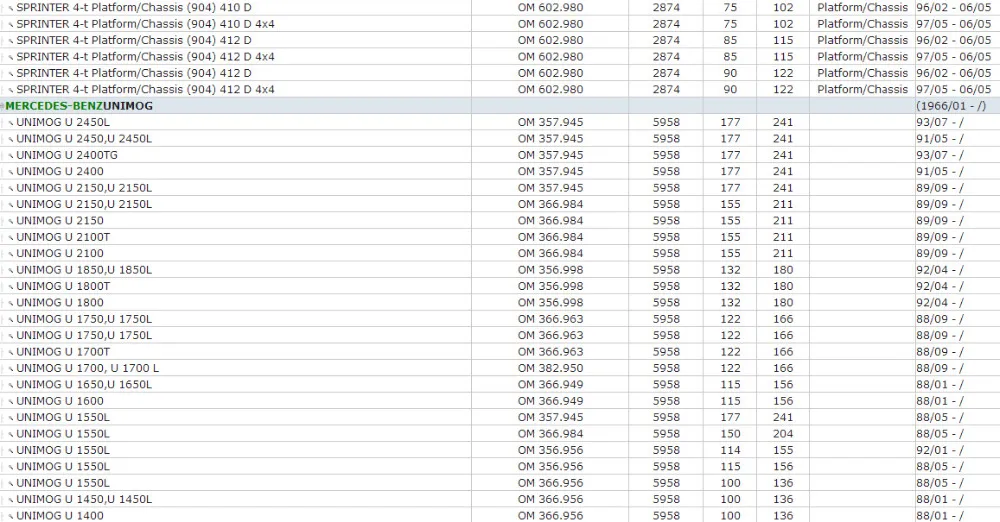Click Platform/Chassis body type in 410 D 4x4 row
1000x522 pixels.
point(862,24)
